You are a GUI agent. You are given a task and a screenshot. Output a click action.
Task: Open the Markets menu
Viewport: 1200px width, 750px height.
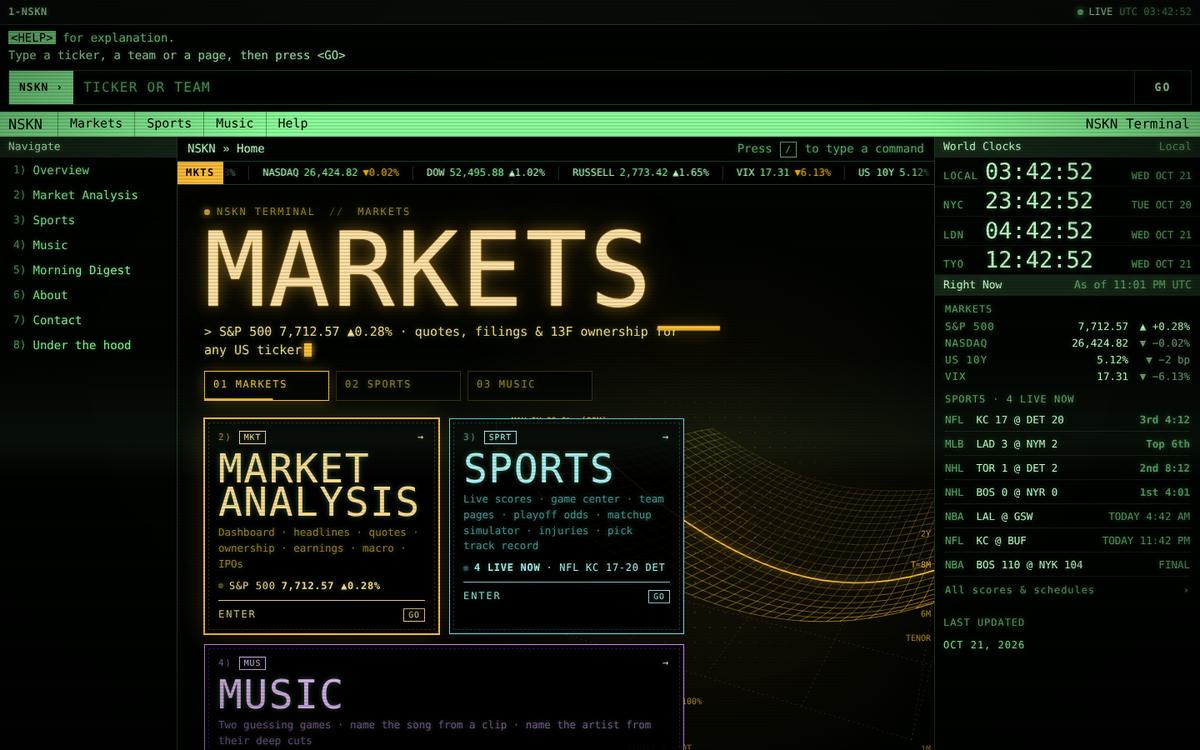[x=96, y=124]
